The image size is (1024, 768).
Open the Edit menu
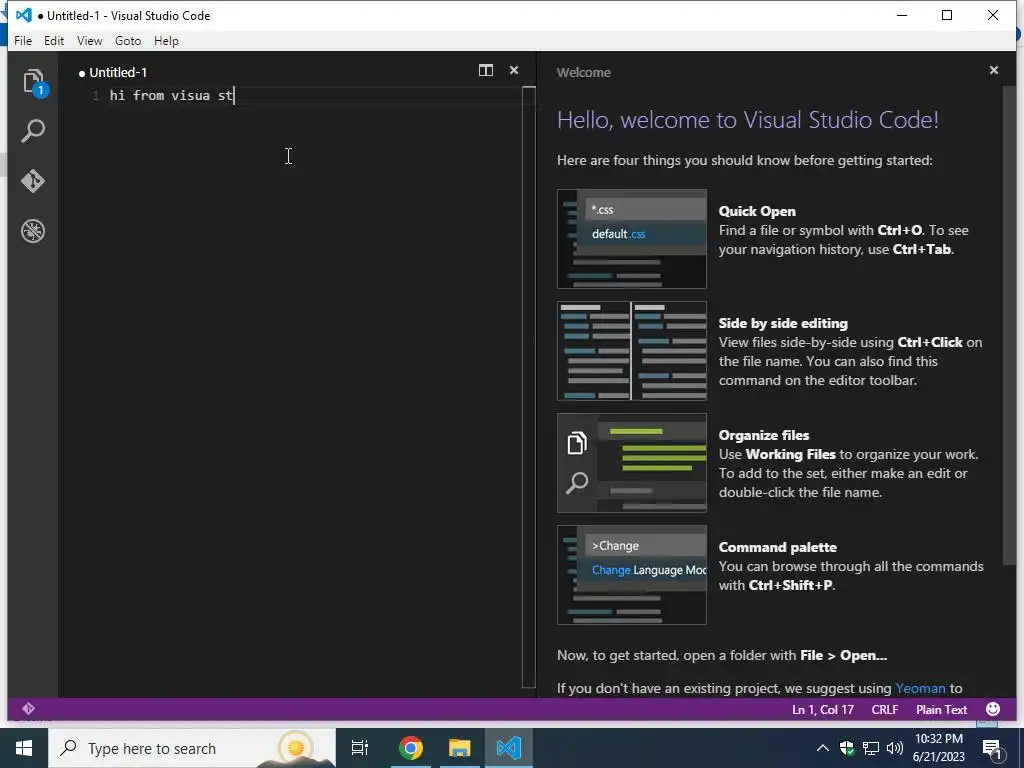(54, 40)
